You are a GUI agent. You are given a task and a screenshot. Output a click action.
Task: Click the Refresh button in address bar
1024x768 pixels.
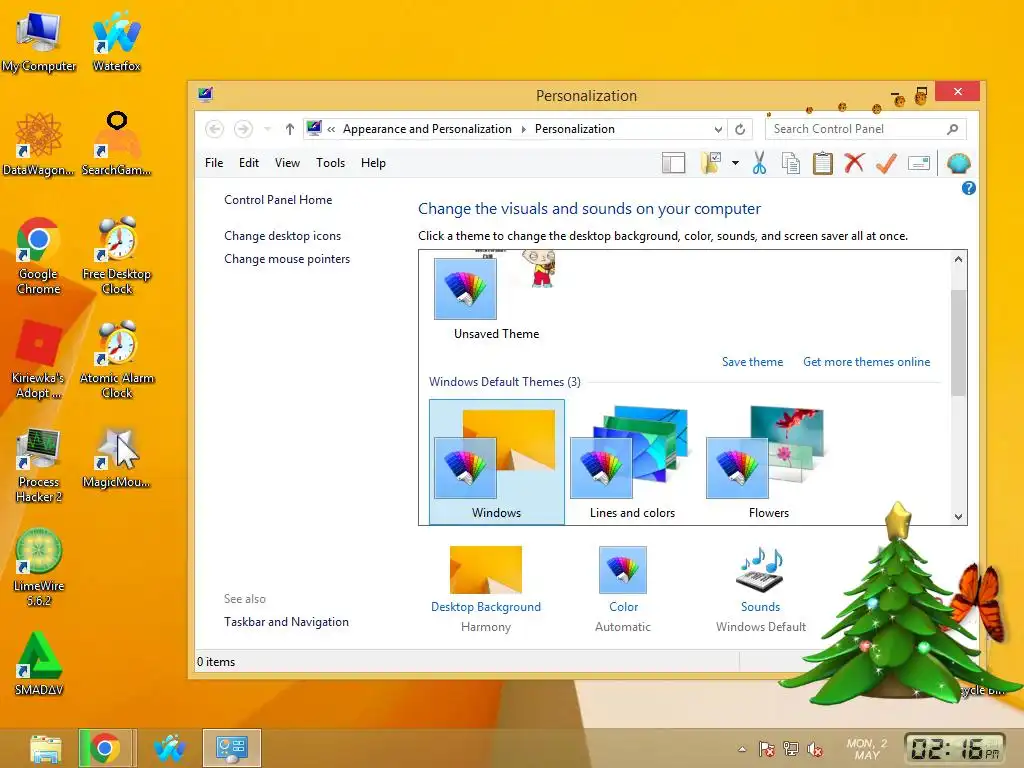[x=740, y=129]
